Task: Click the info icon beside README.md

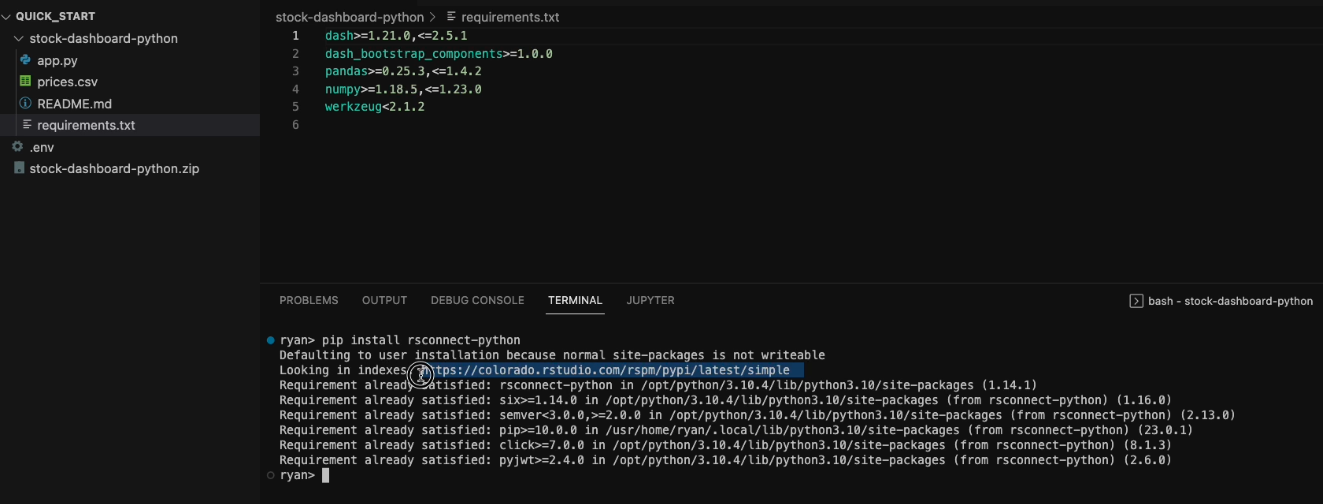Action: [25, 104]
